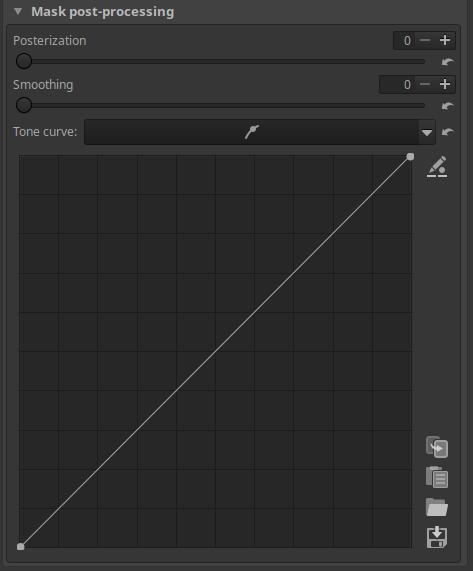Click the Posterization slider handle
The height and width of the screenshot is (571, 473).
24,61
